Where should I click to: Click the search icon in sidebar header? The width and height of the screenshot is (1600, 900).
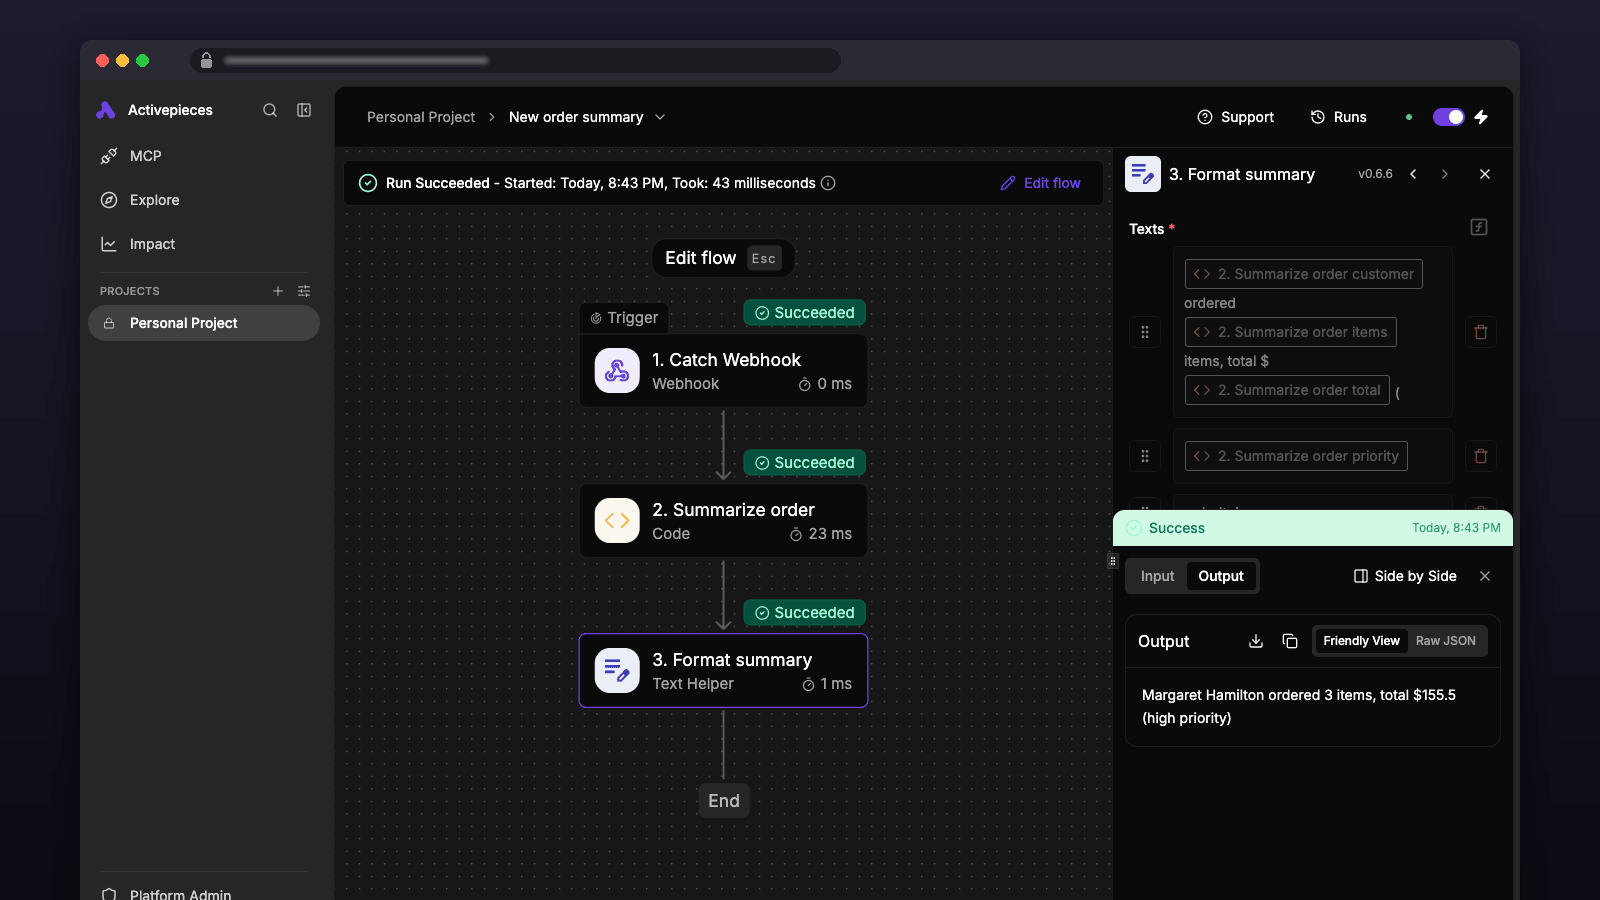270,110
